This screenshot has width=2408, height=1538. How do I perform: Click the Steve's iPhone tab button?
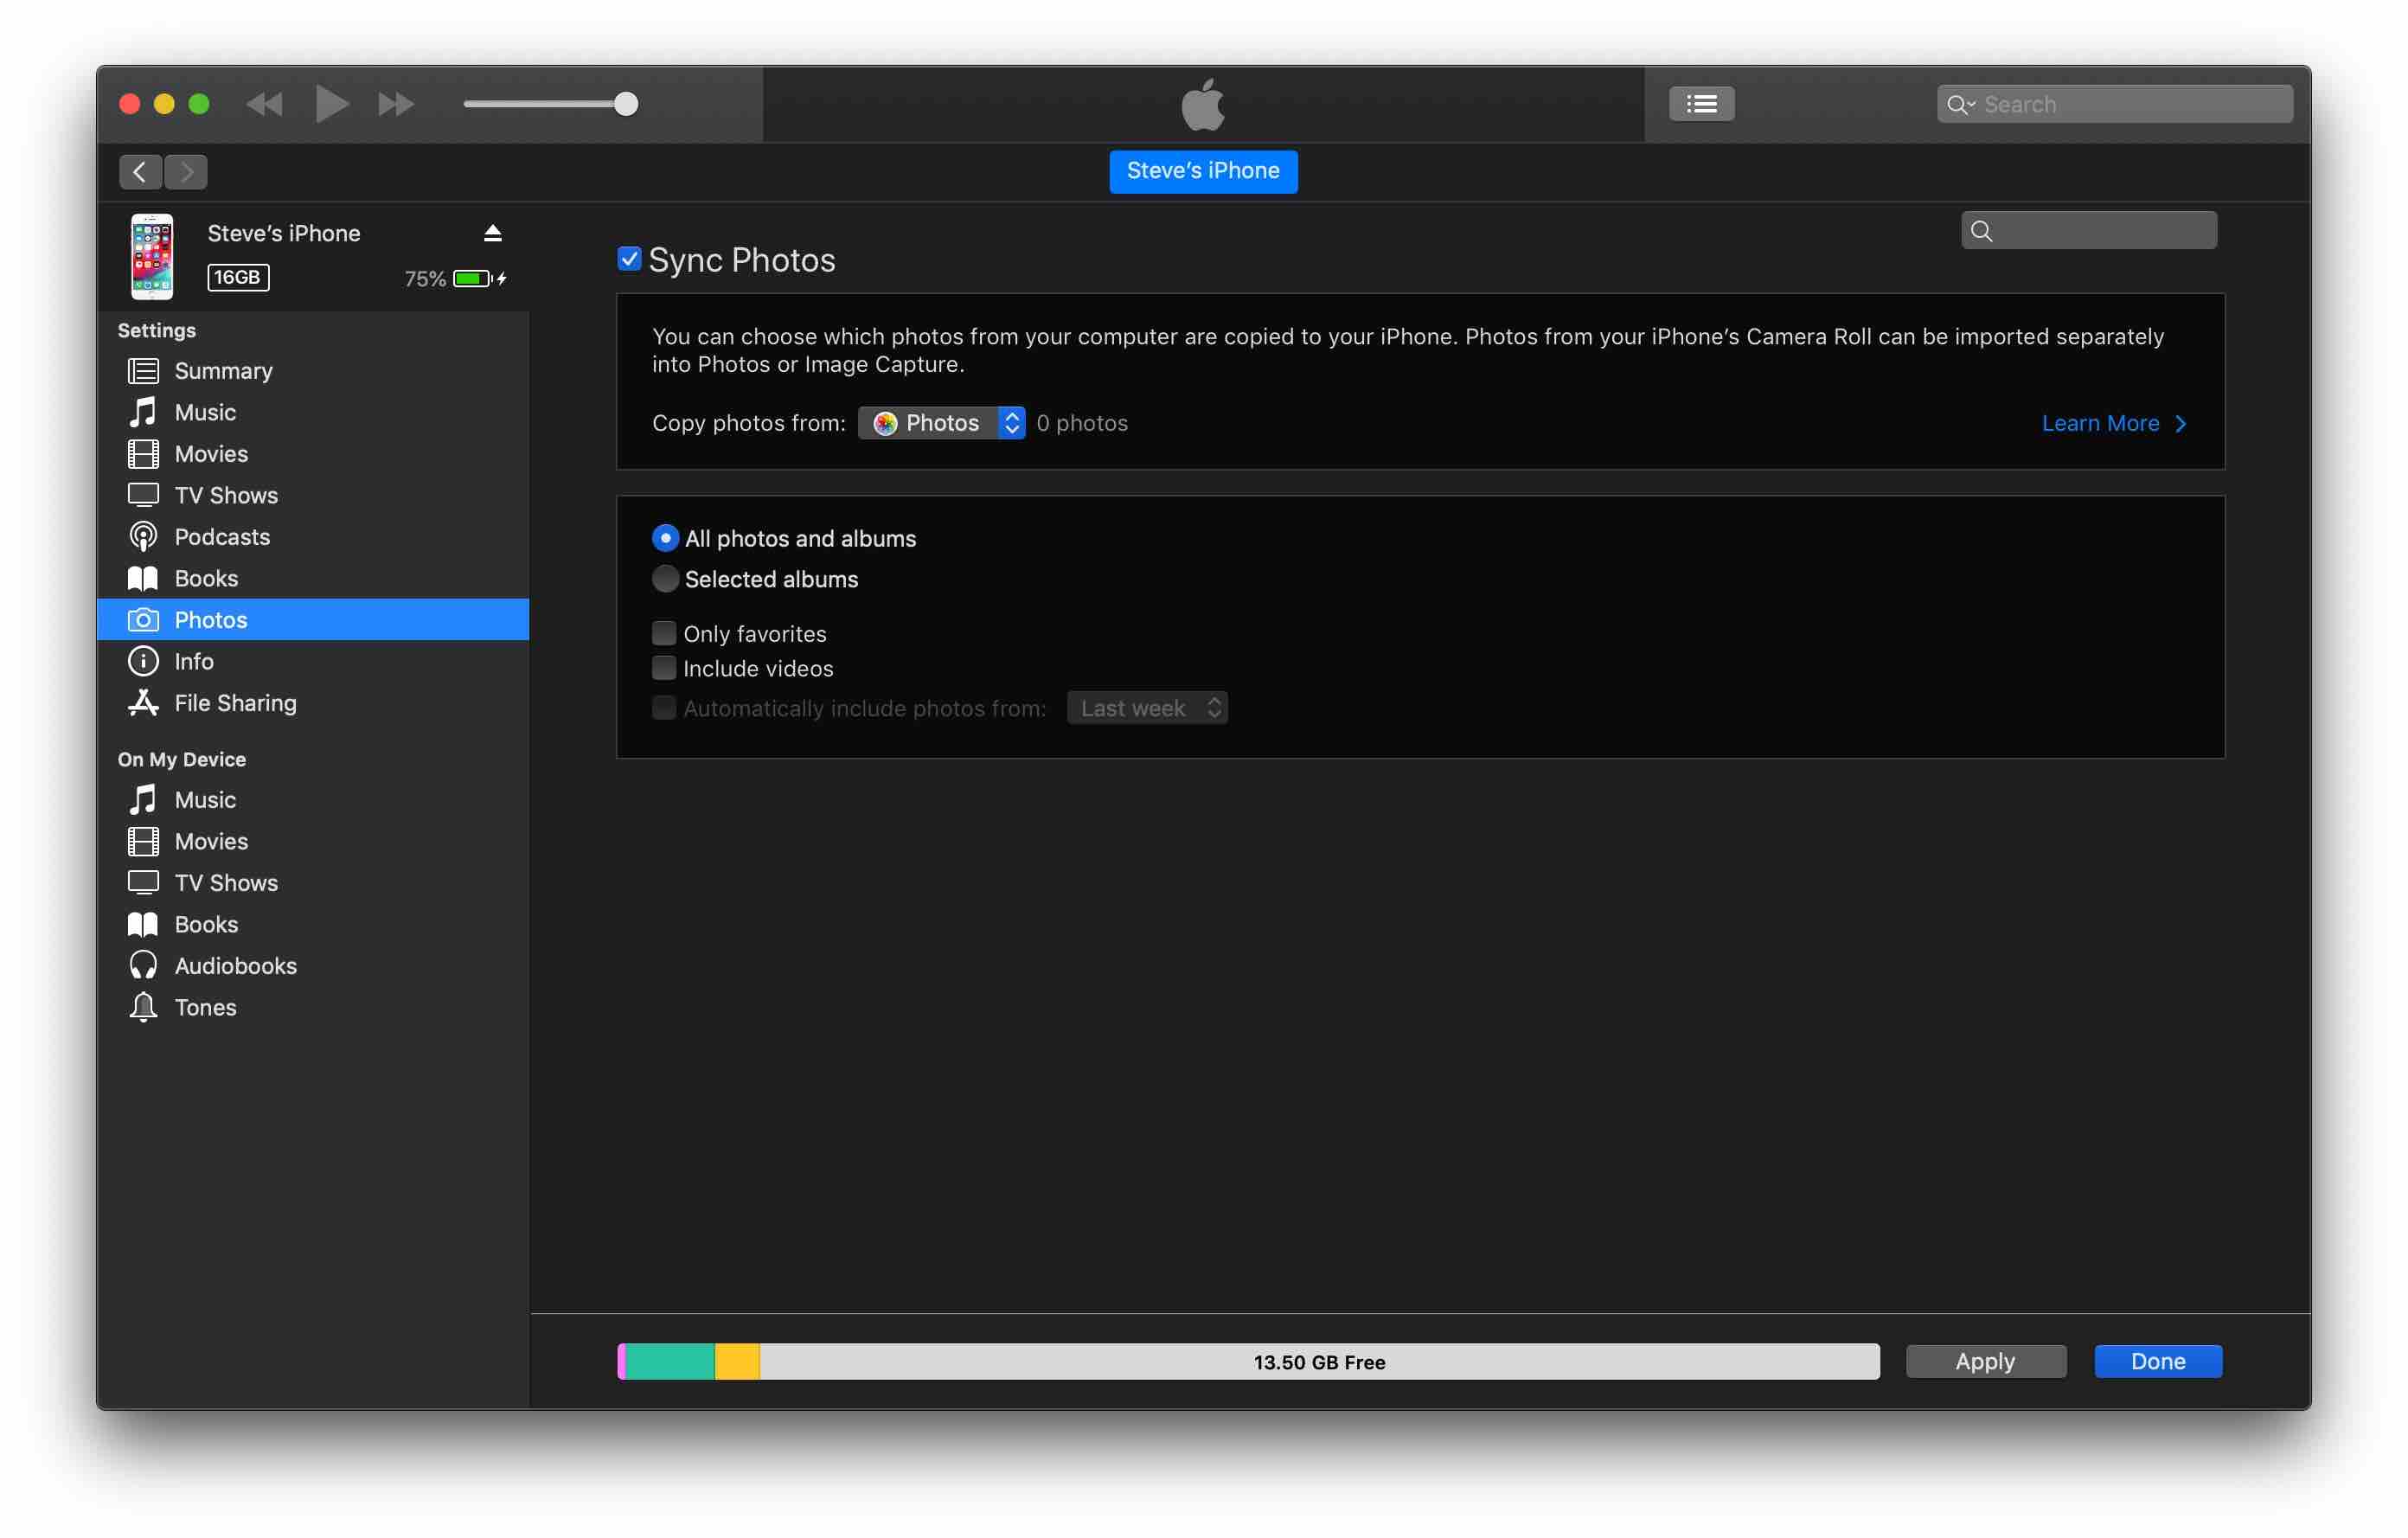[1203, 171]
